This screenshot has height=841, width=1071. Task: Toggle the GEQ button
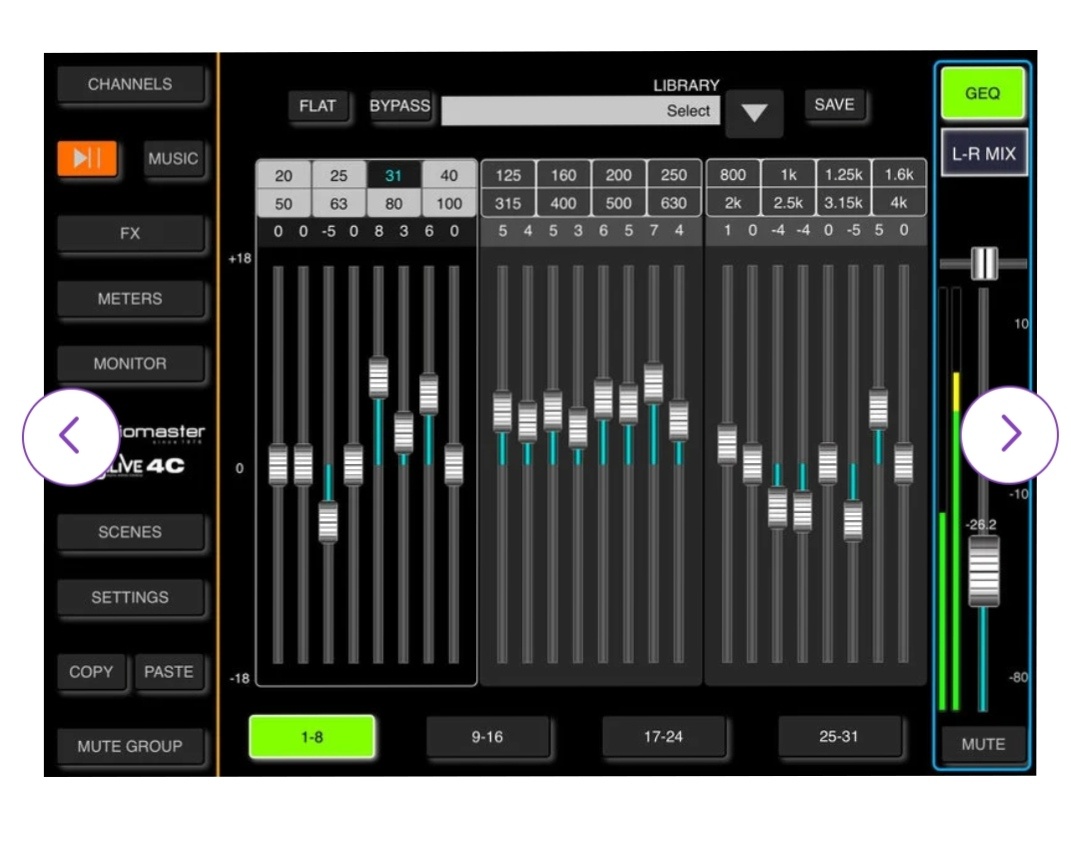982,93
